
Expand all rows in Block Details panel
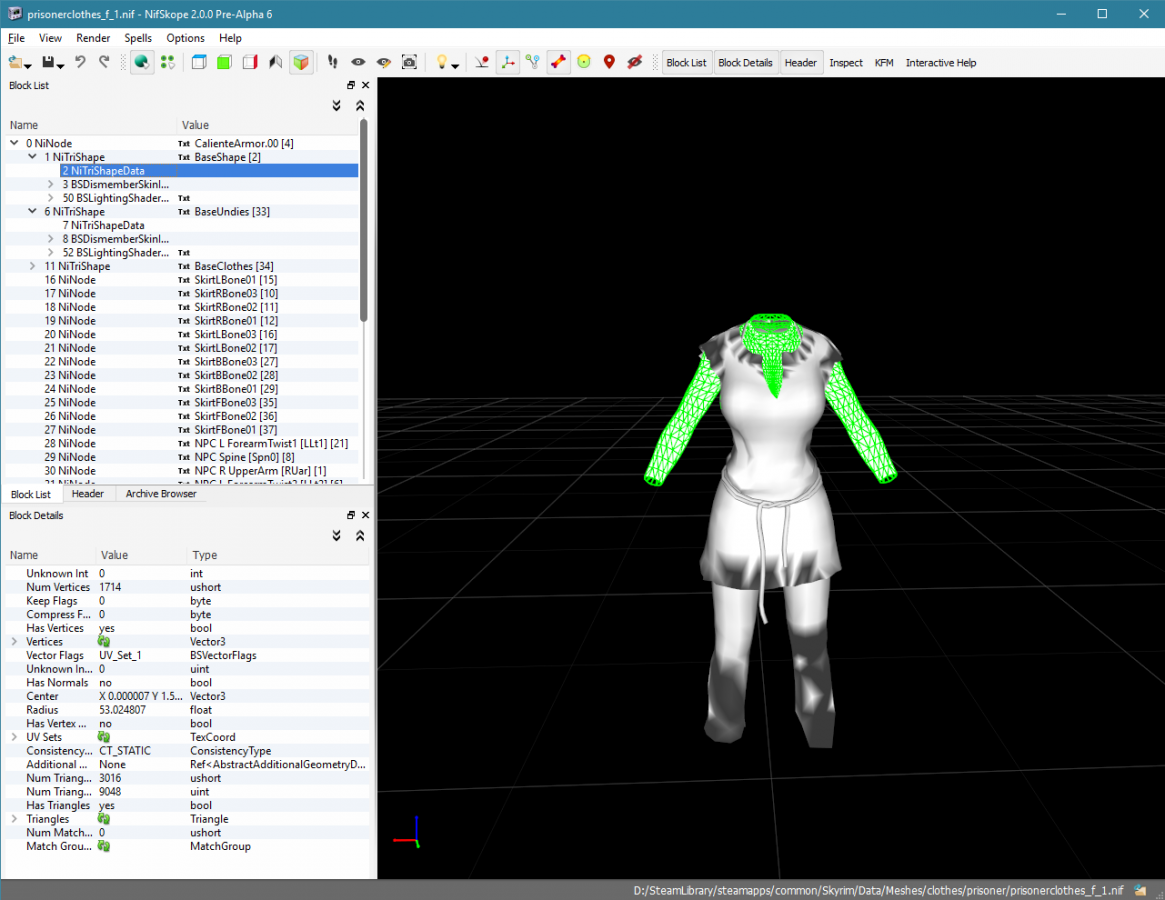[337, 535]
